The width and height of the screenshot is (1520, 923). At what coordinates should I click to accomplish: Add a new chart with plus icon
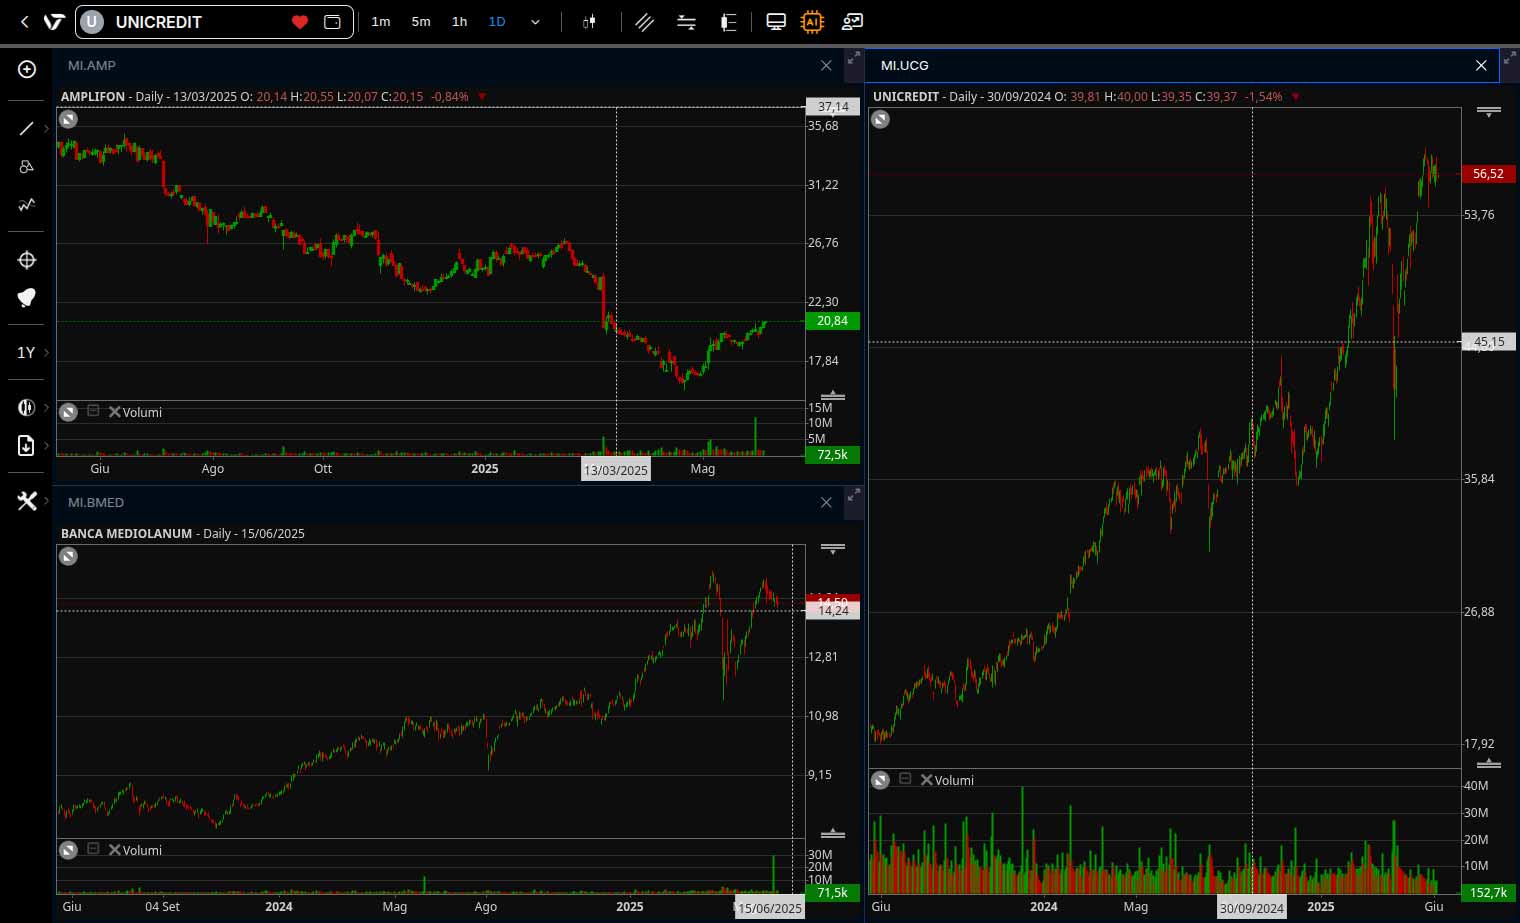click(x=27, y=69)
